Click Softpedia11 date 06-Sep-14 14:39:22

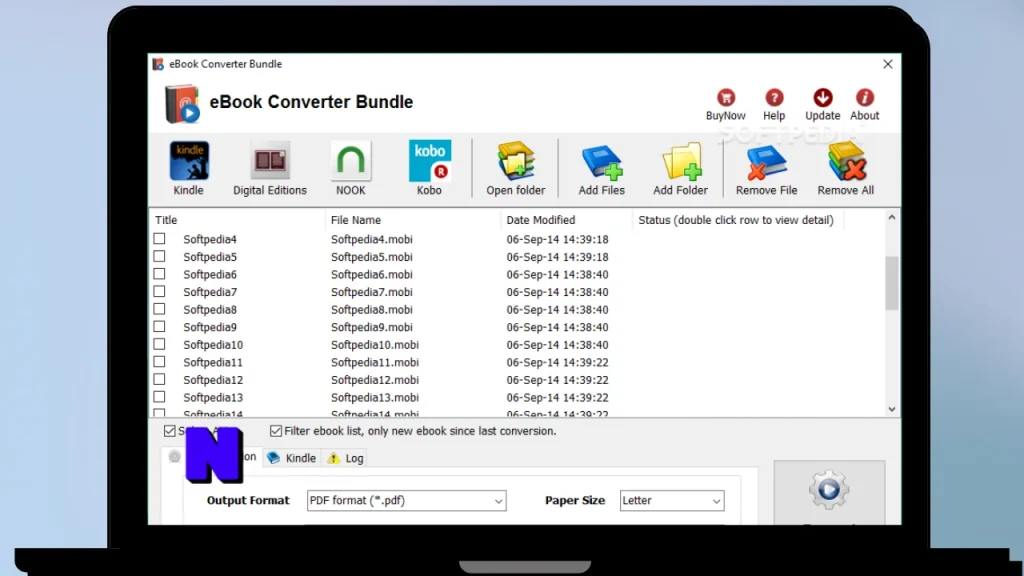557,362
